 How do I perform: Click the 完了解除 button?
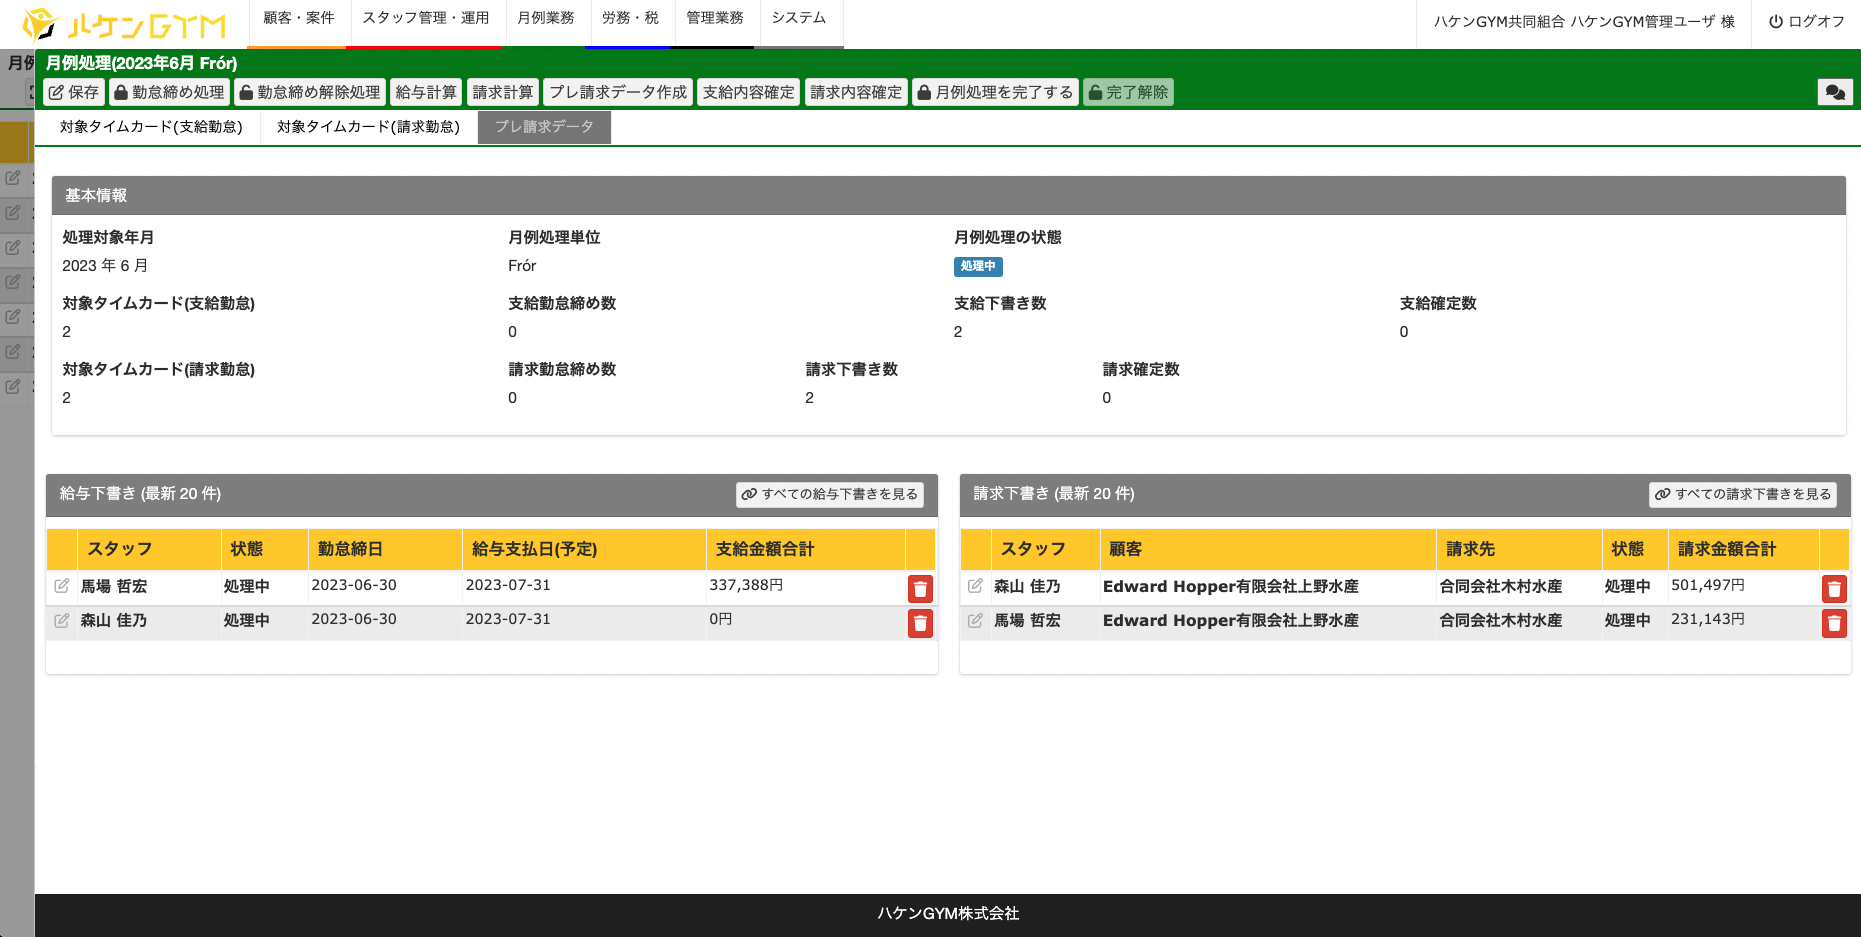click(x=1128, y=92)
